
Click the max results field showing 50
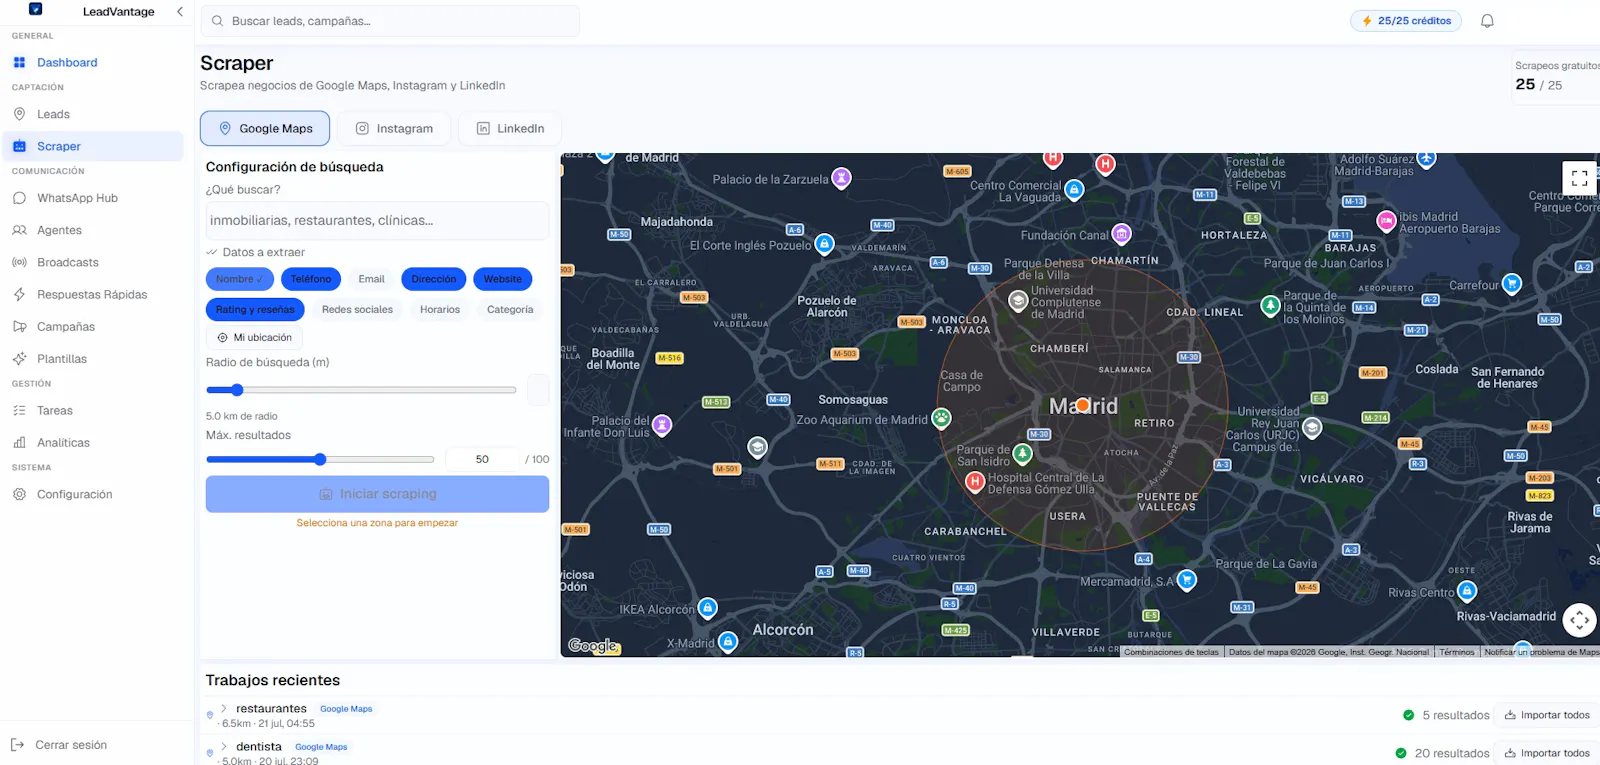(482, 459)
